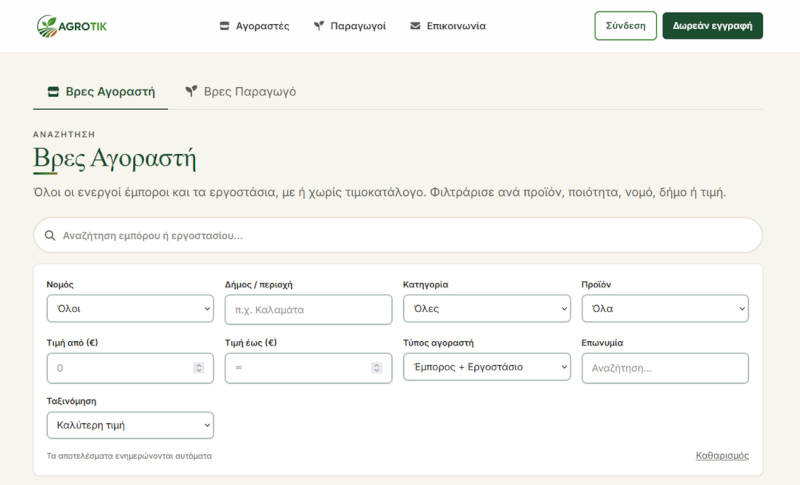The width and height of the screenshot is (800, 485).
Task: Adjust the Τιμή έως spinner arrows
Action: coord(377,368)
